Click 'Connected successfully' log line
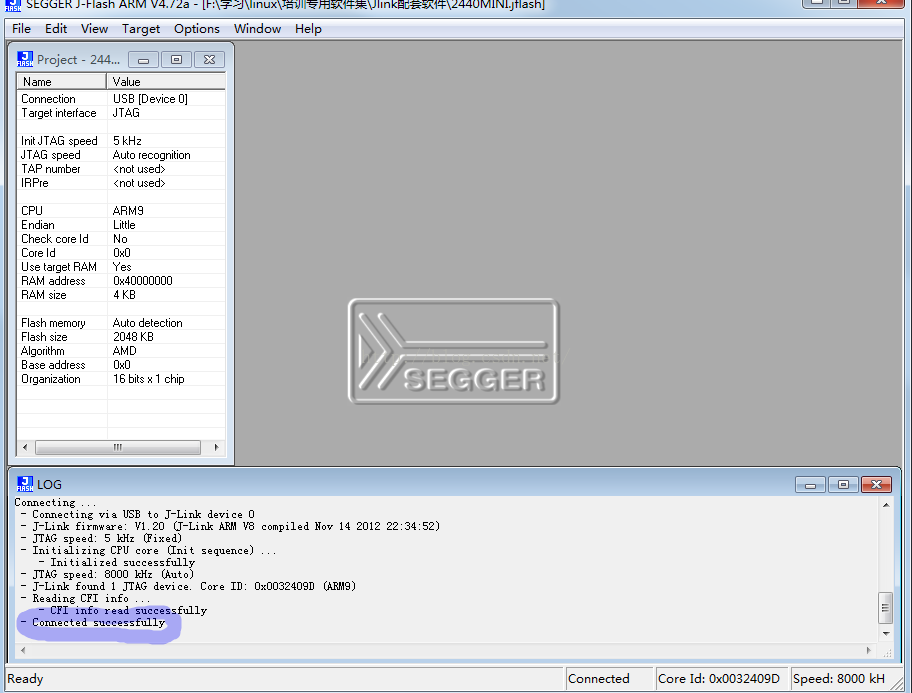Screen dimensions: 912x693 [x=98, y=622]
